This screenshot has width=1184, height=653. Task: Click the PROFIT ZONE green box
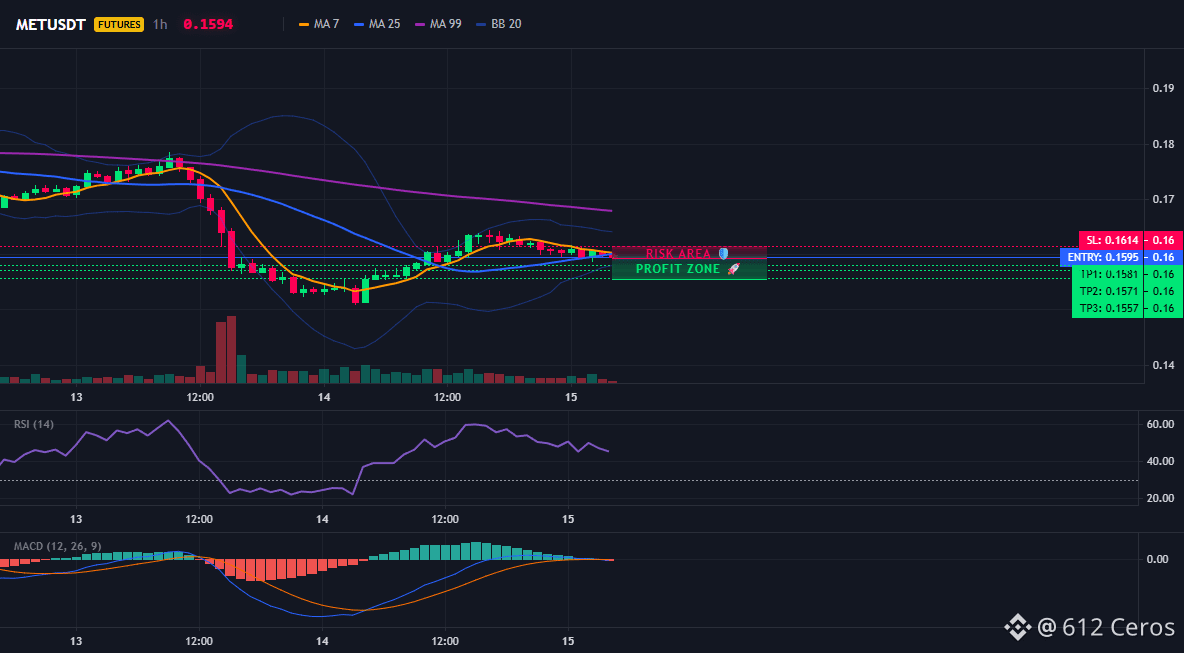689,269
